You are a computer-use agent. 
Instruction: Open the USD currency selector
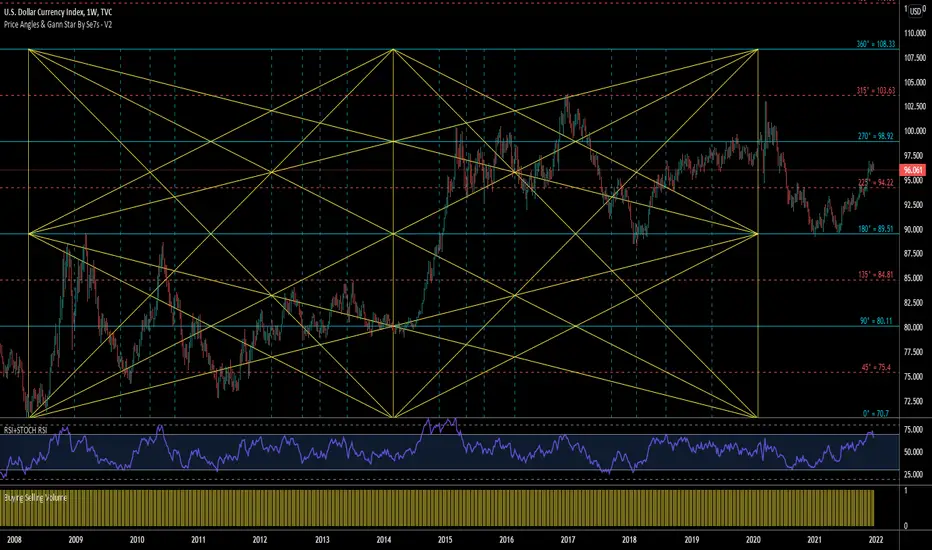915,11
